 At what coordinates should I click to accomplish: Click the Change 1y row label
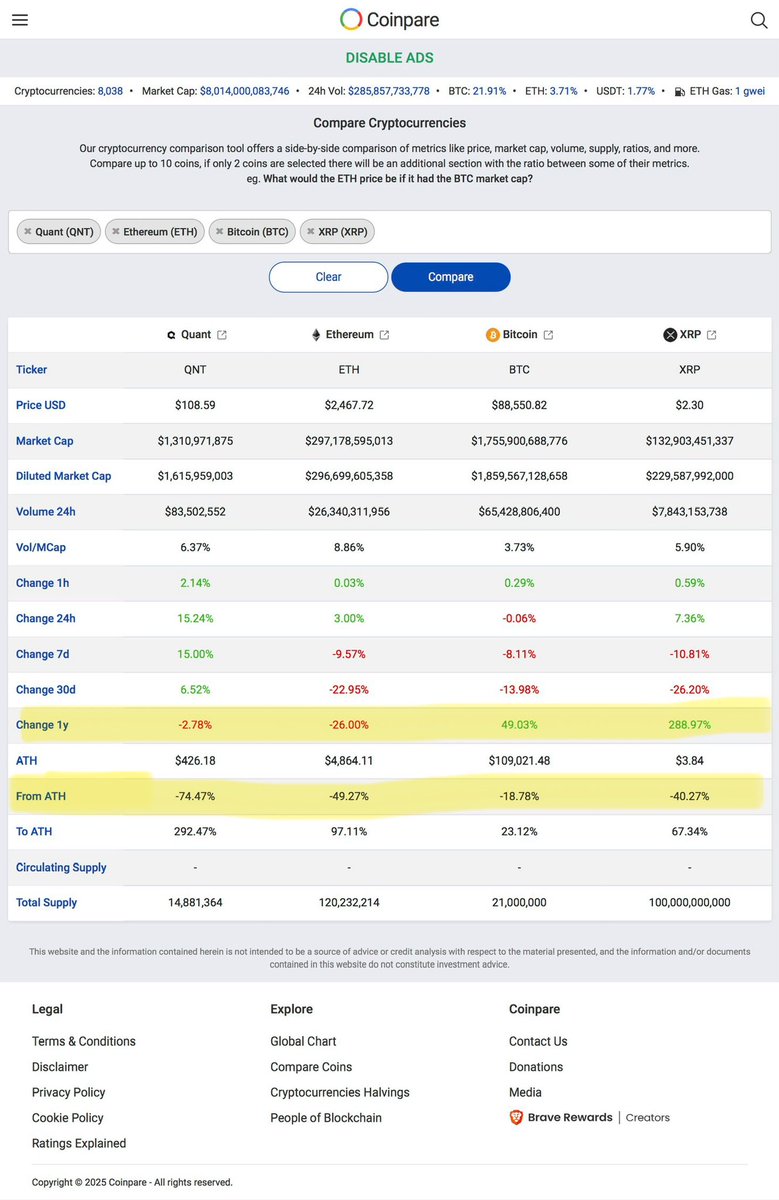(42, 725)
